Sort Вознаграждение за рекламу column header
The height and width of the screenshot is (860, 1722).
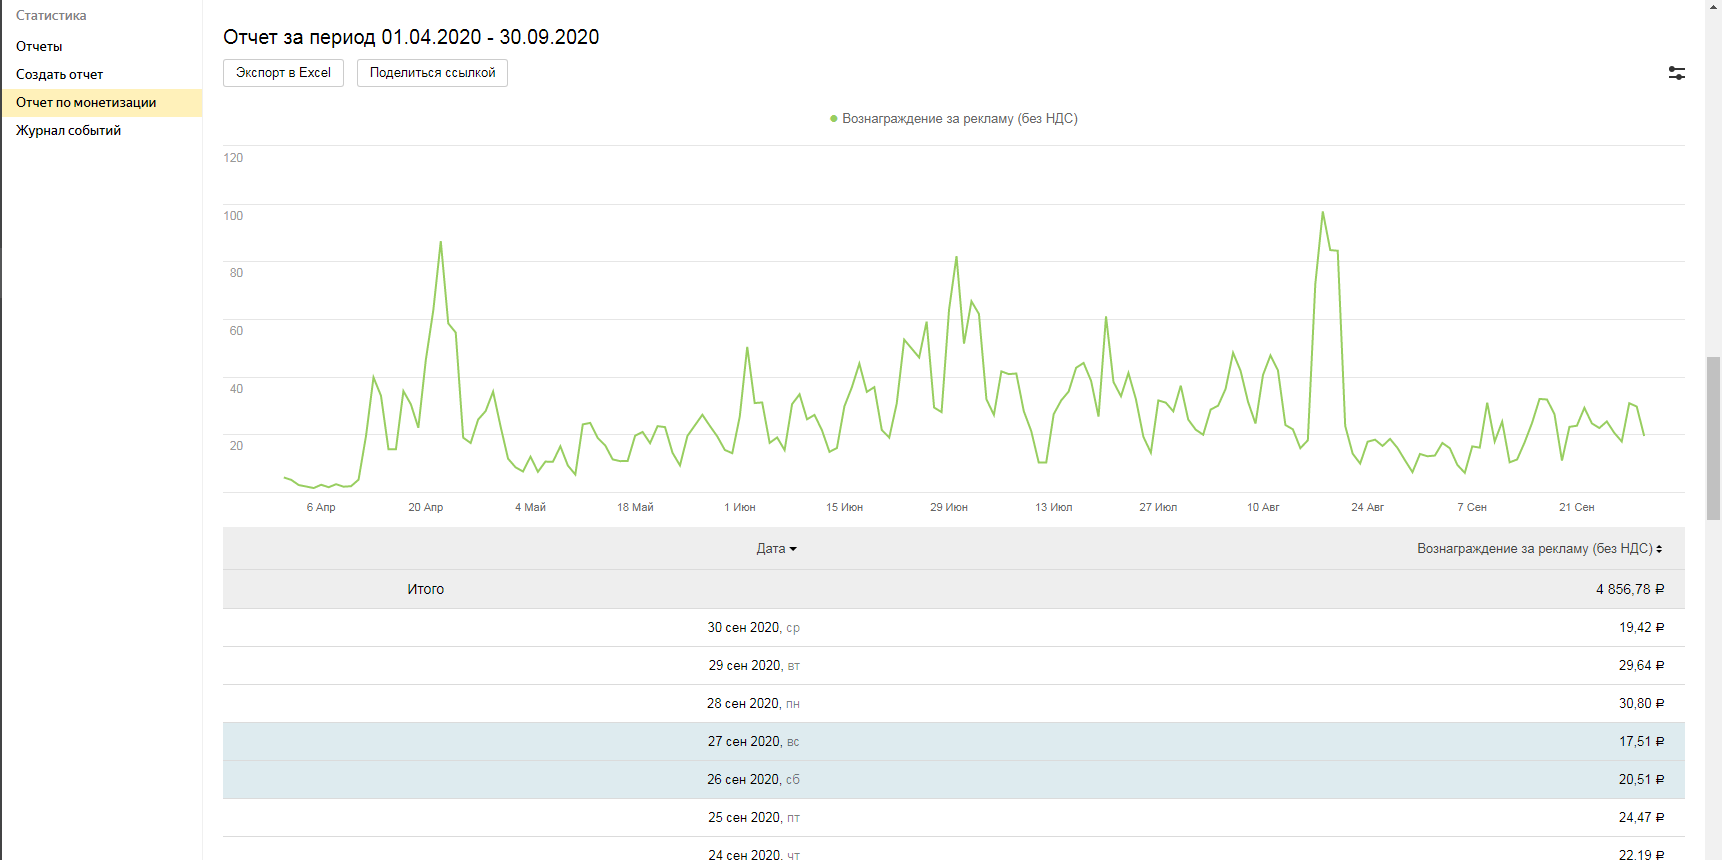pyautogui.click(x=1539, y=549)
